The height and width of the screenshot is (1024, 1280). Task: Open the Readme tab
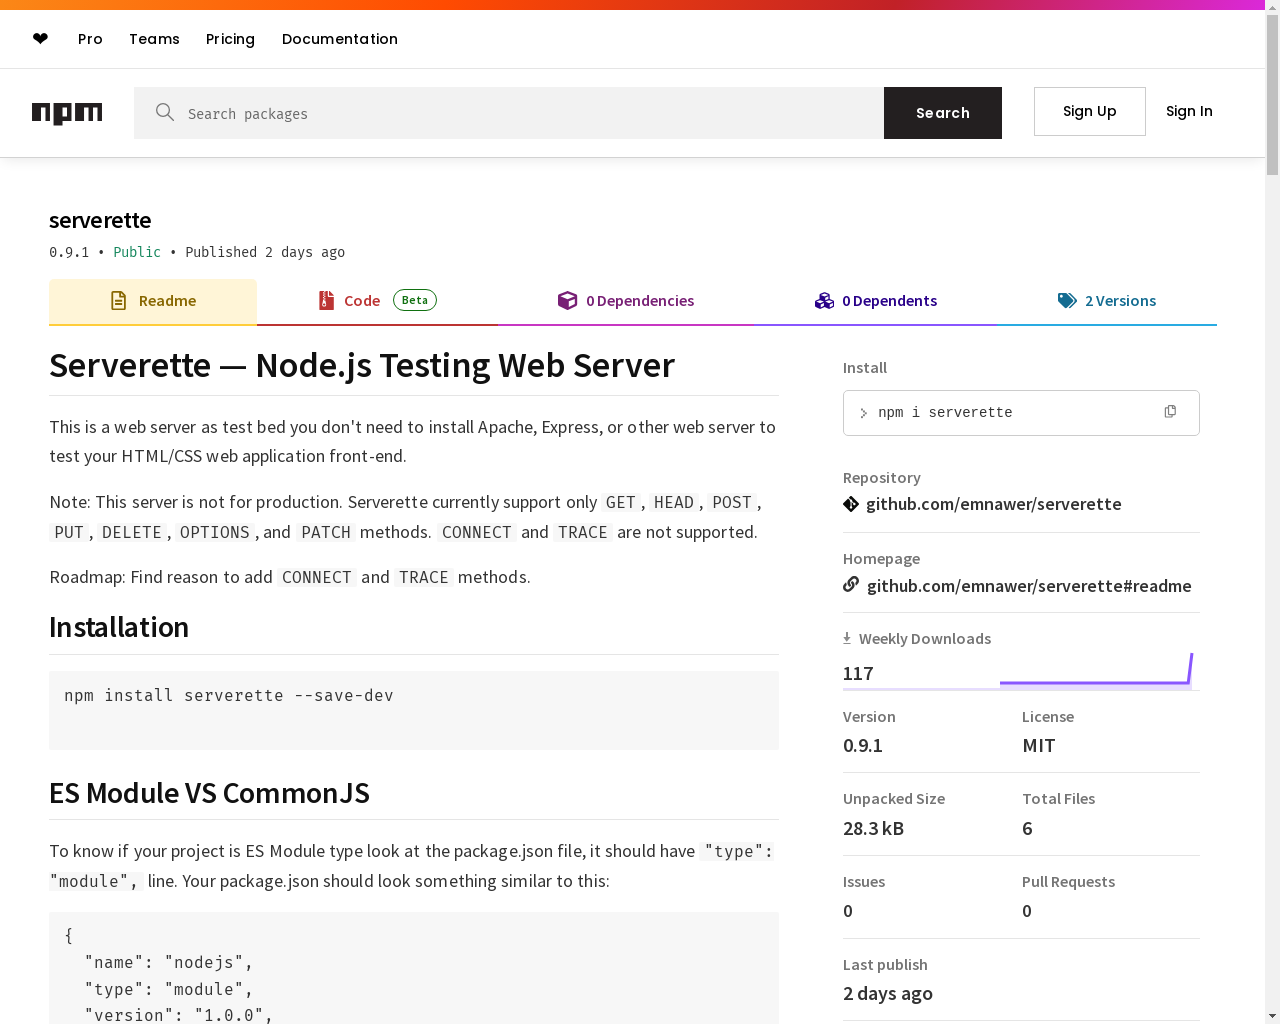153,301
